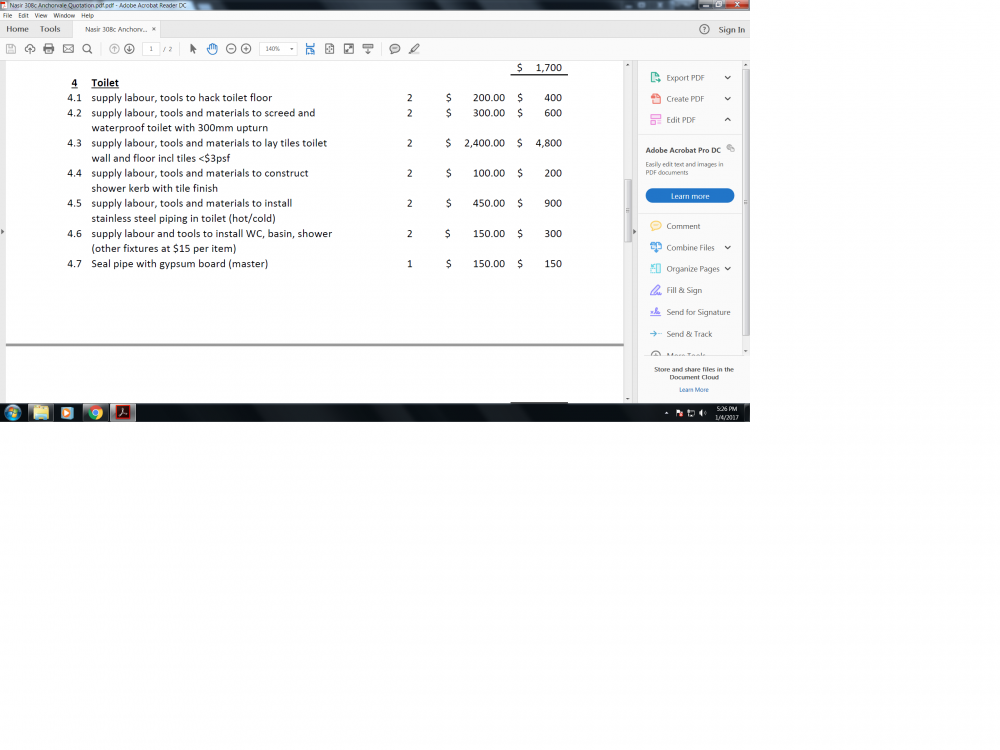Switch to the Home tab
The height and width of the screenshot is (750, 1000).
17,29
